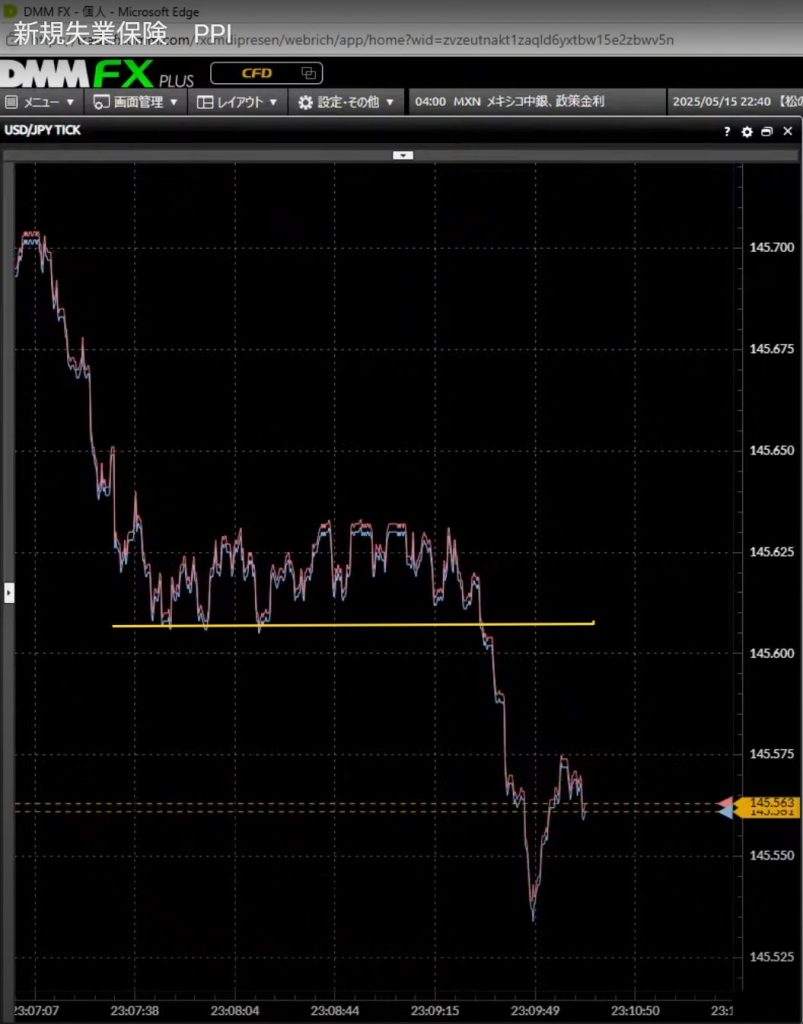The image size is (803, 1024).
Task: Expand the left side panel arrow
Action: pos(9,593)
